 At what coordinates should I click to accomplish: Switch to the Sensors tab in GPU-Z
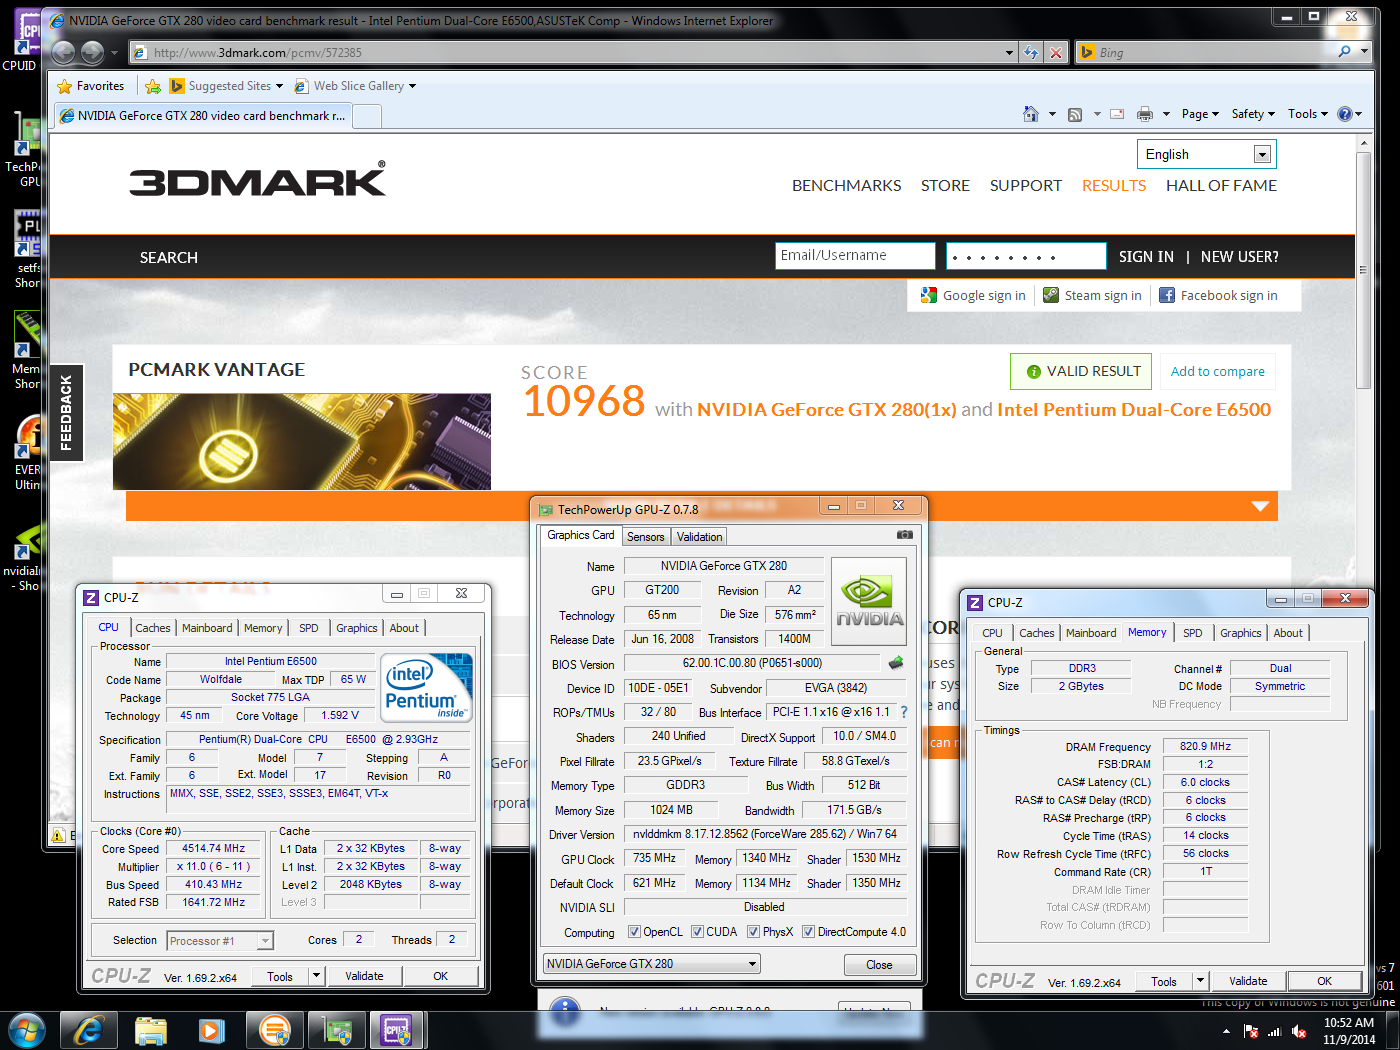(645, 537)
